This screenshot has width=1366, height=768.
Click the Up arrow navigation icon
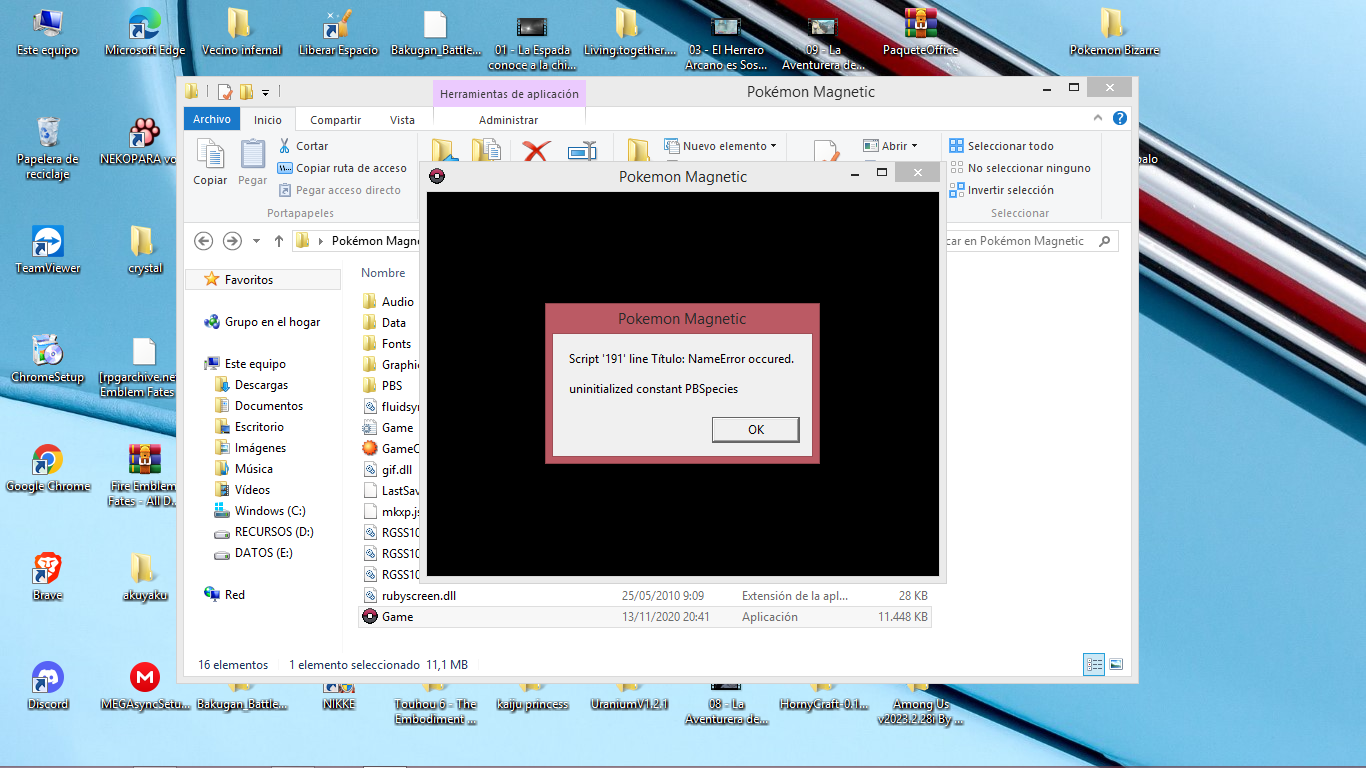click(x=279, y=241)
